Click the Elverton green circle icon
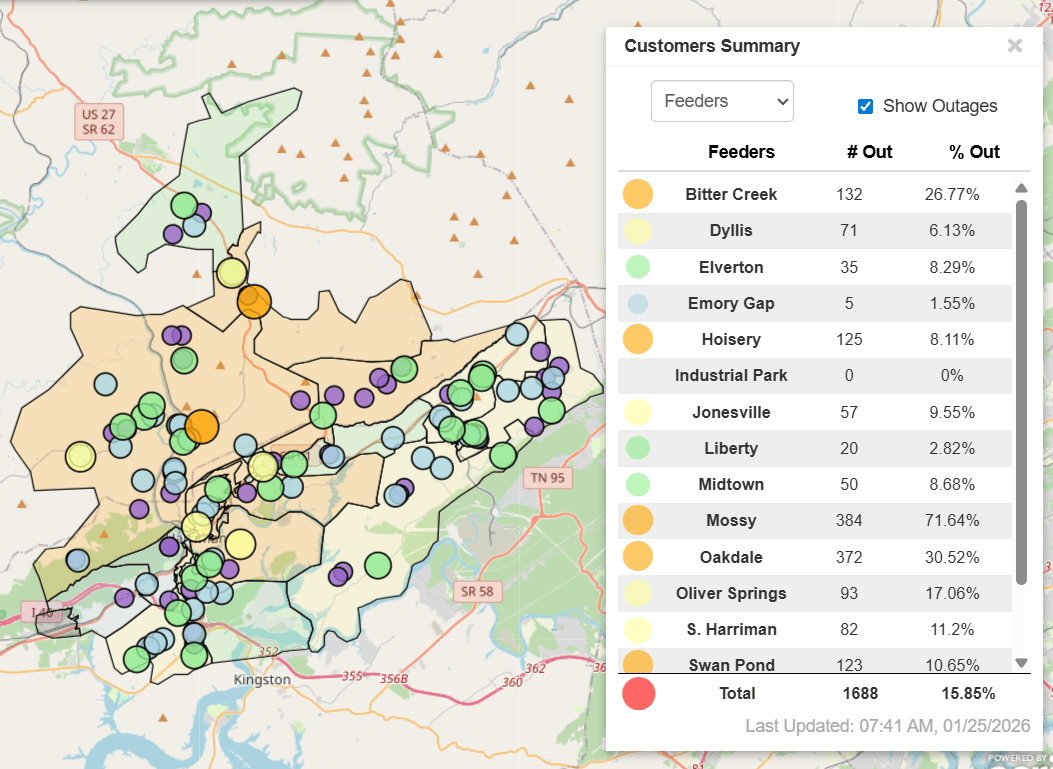This screenshot has width=1053, height=769. click(637, 267)
